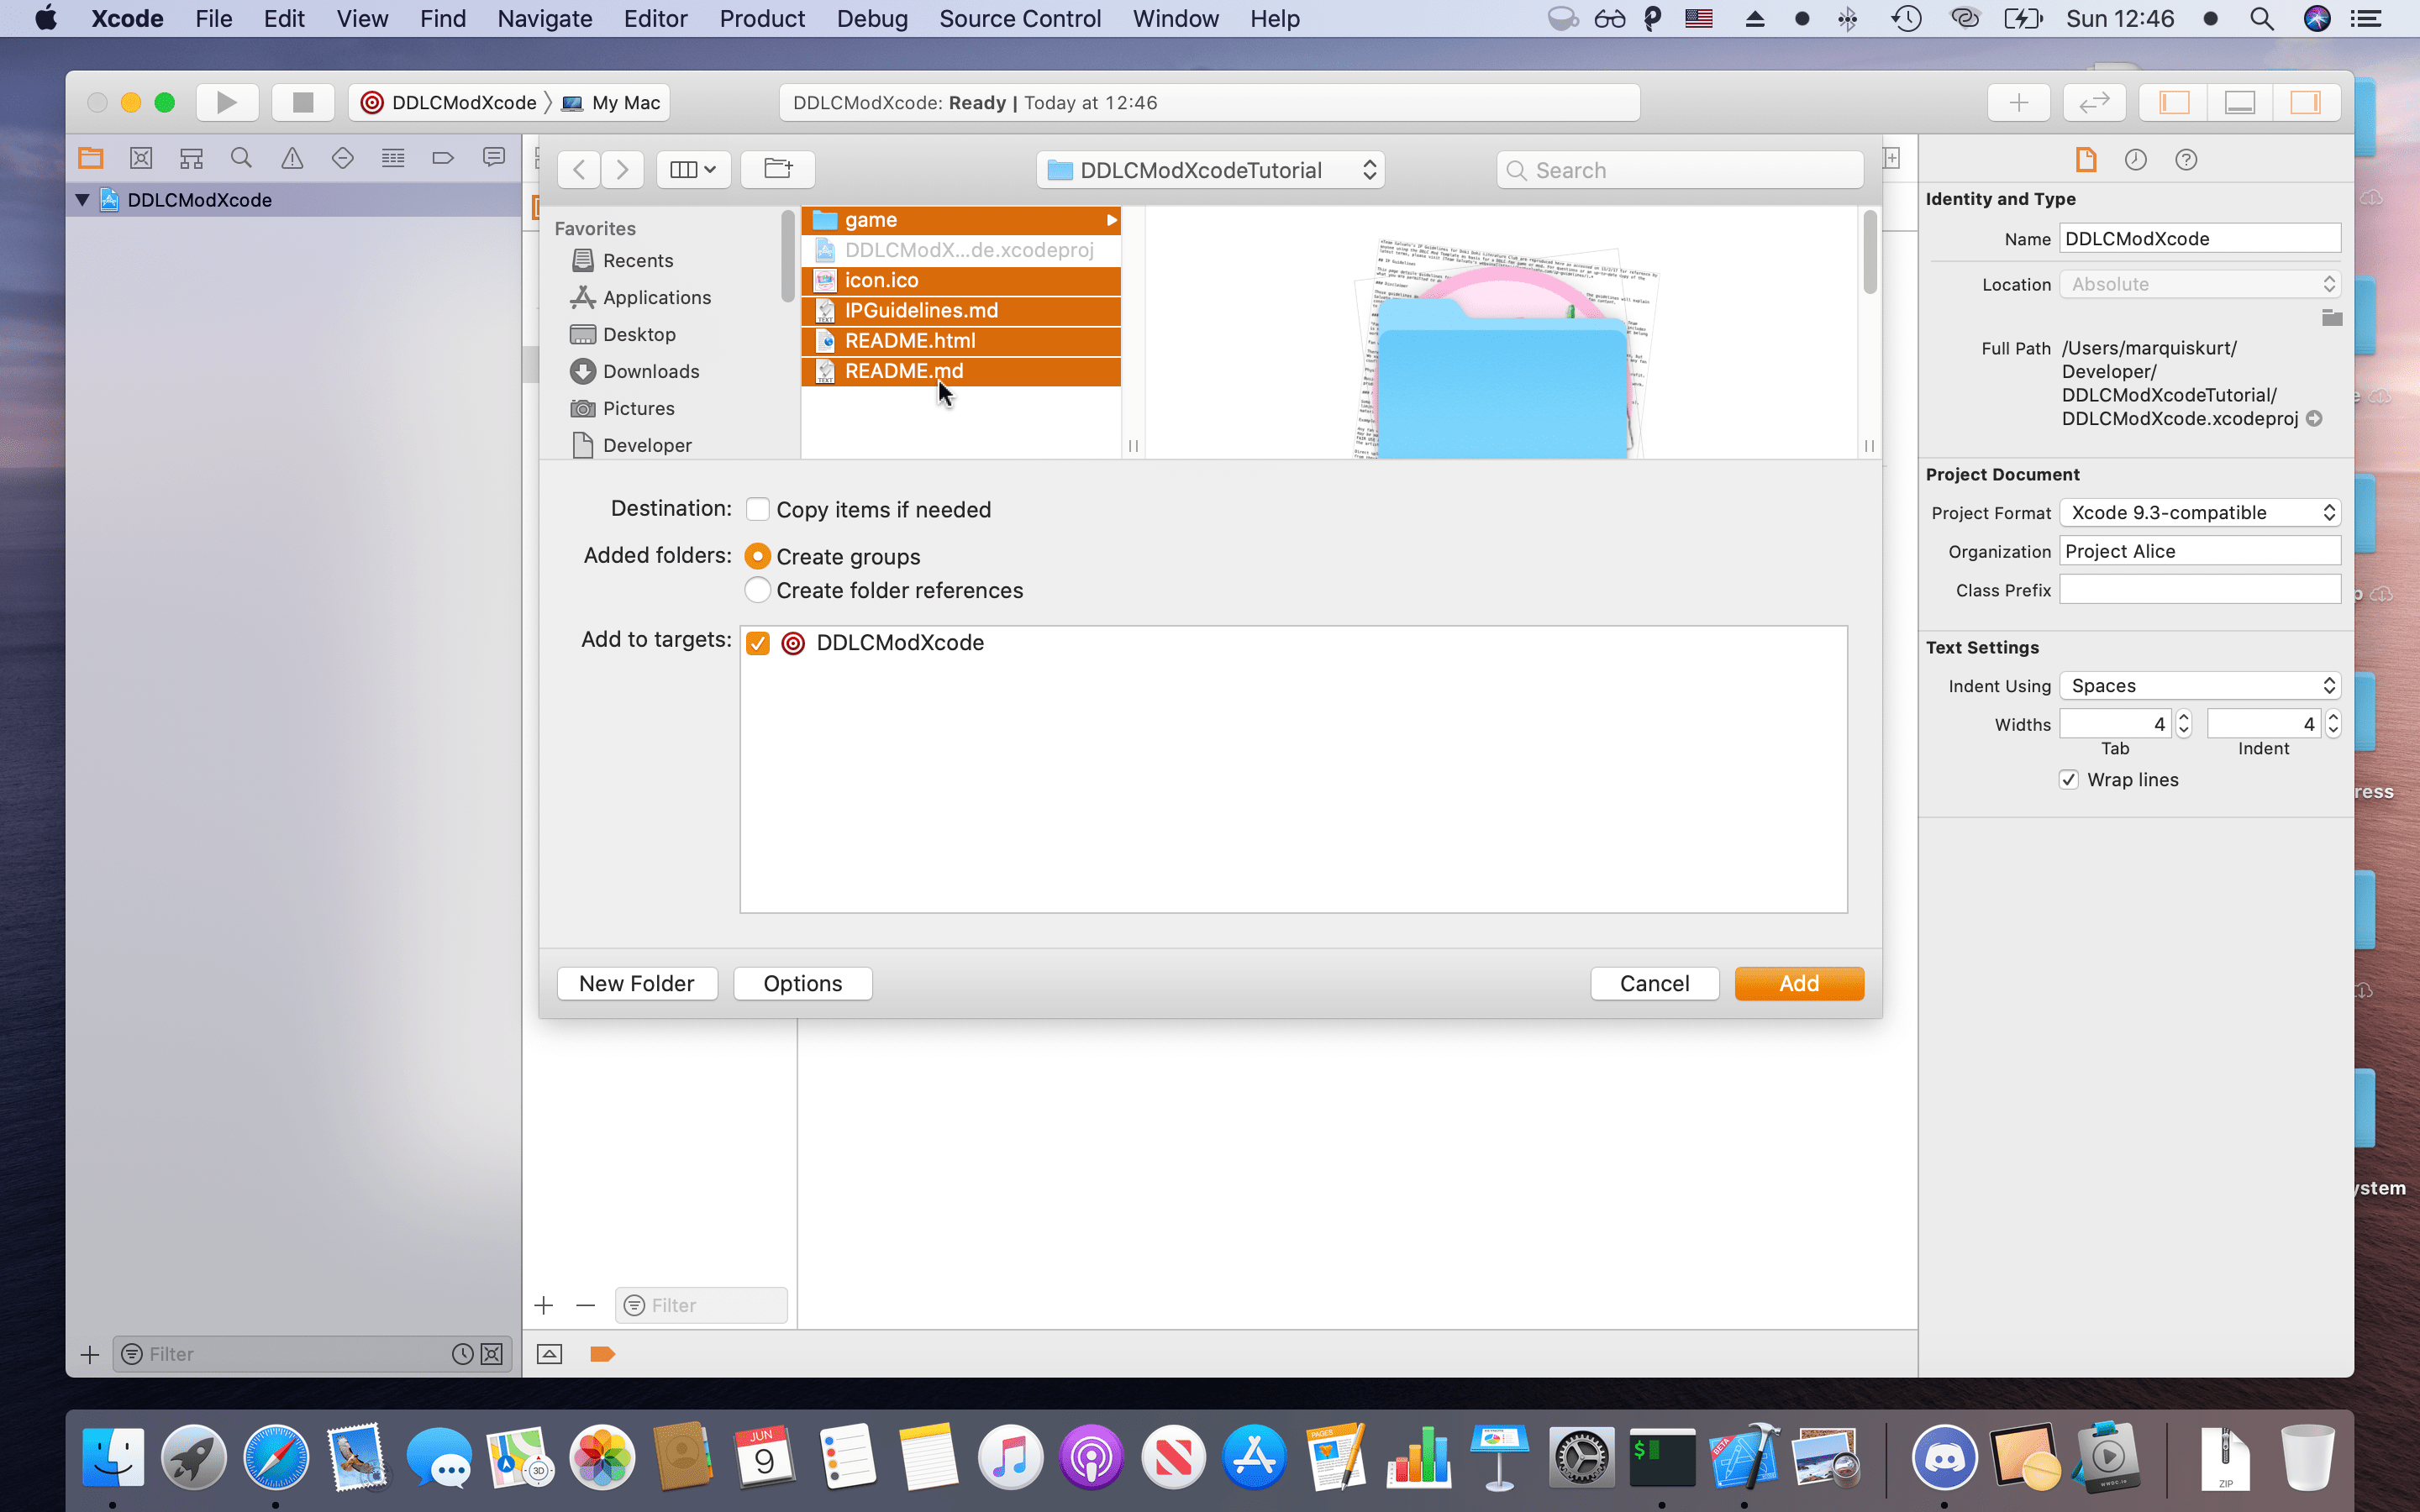2420x1512 pixels.
Task: Open the Debug menu
Action: pyautogui.click(x=872, y=19)
